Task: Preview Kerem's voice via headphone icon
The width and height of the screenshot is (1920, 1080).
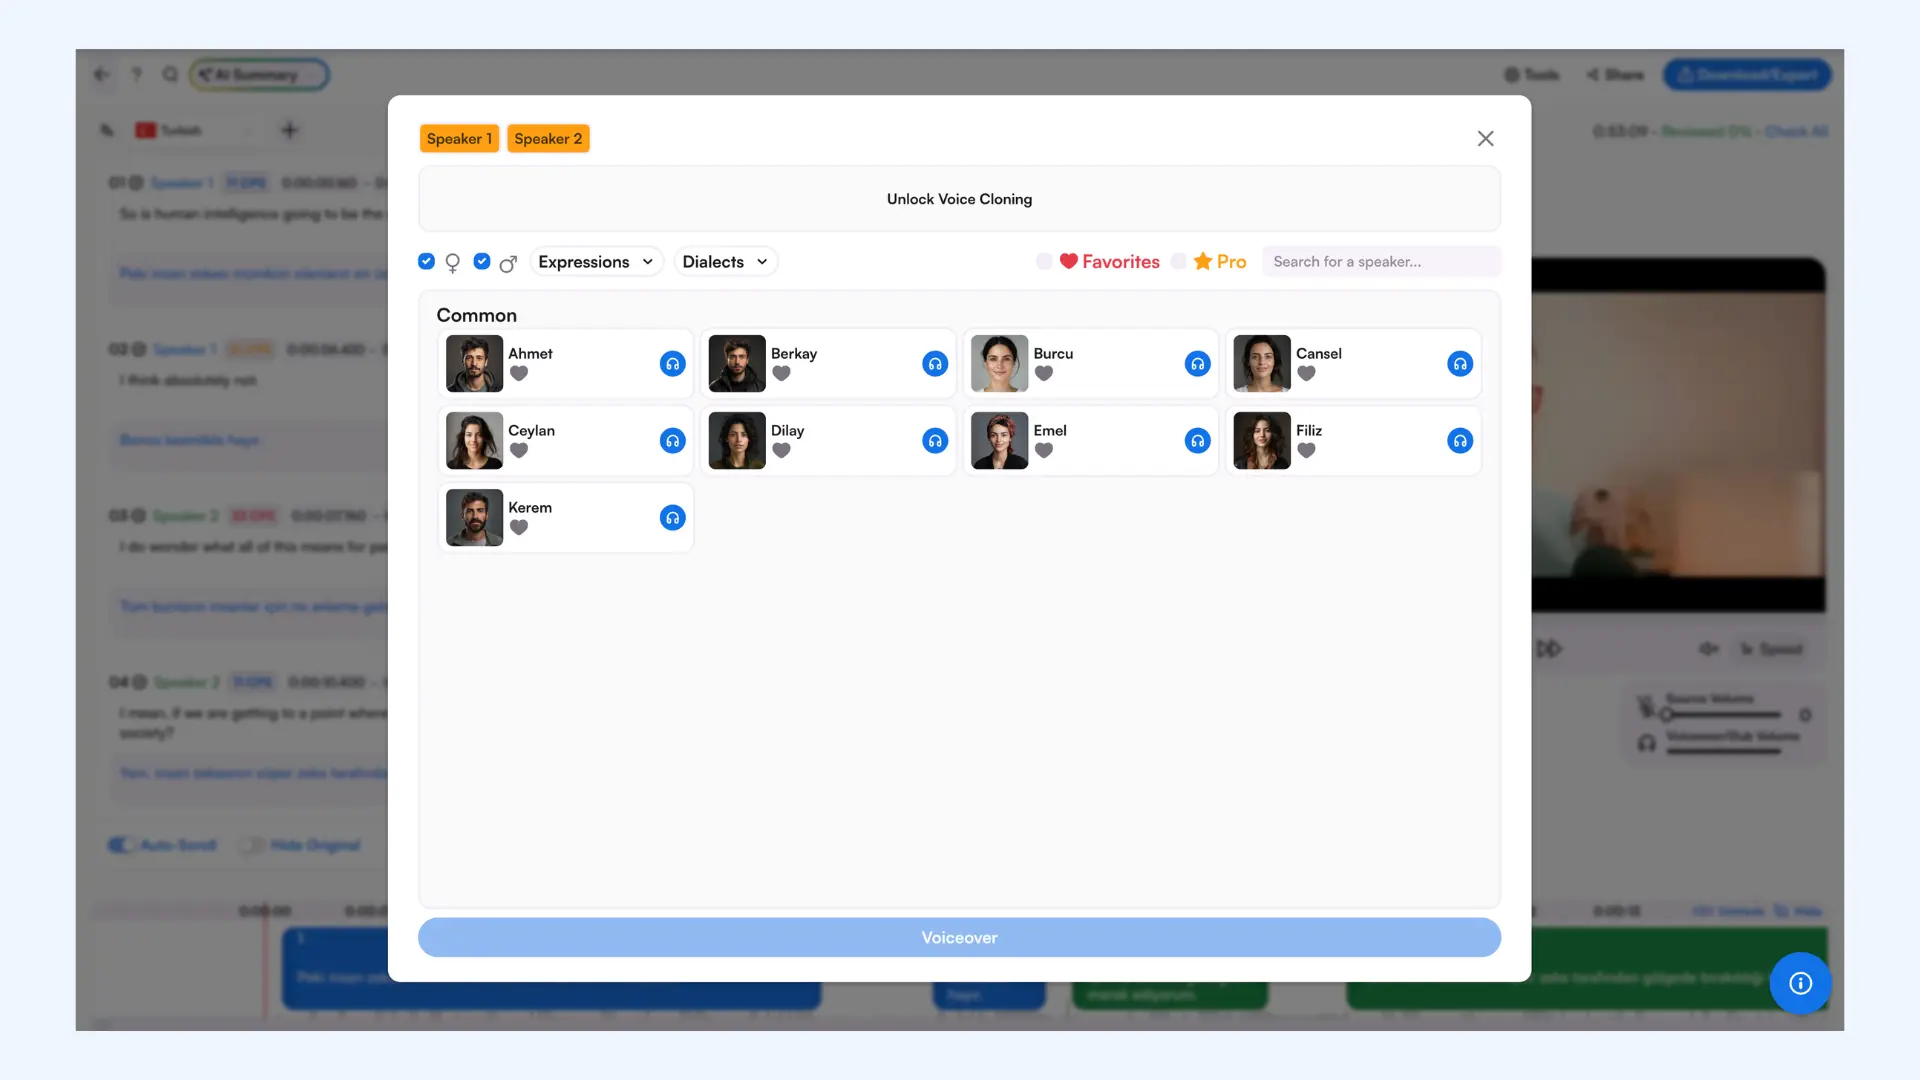Action: [x=672, y=518]
